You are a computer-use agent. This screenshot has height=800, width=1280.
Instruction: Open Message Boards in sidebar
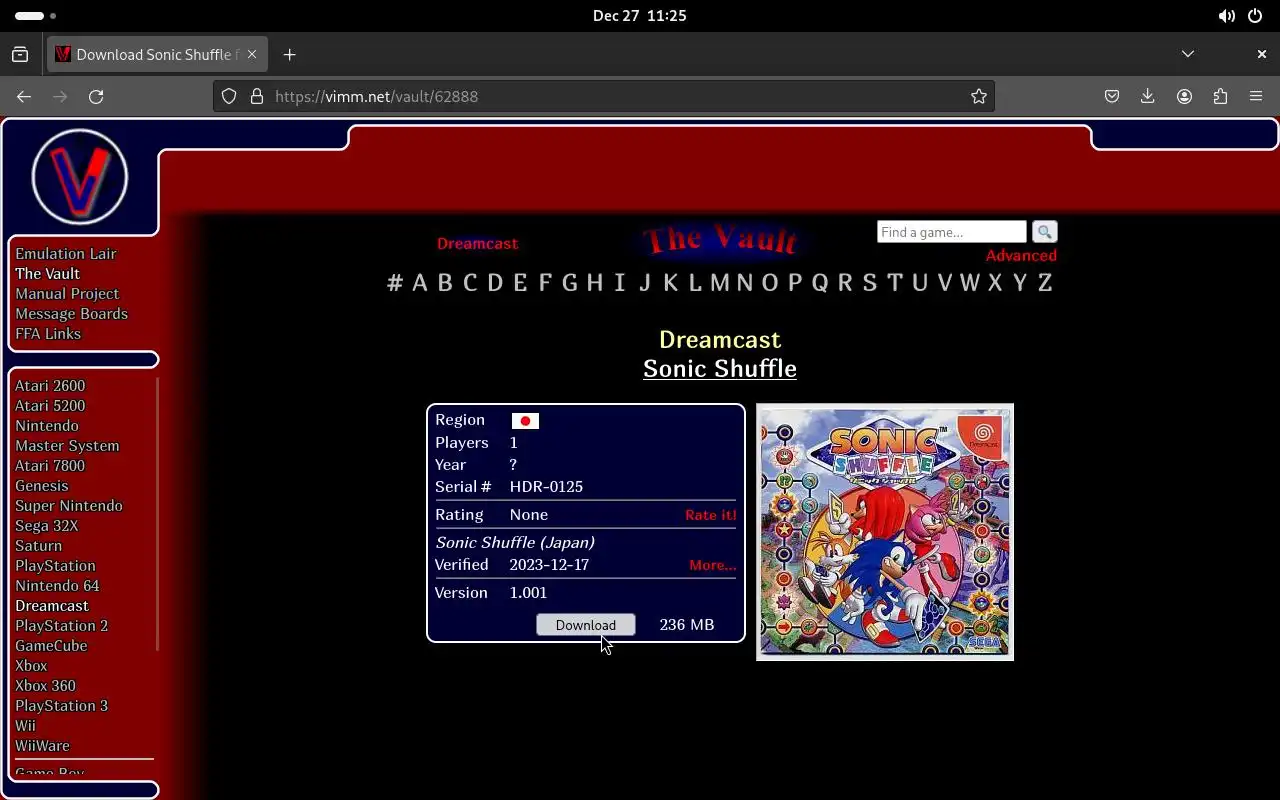click(71, 314)
